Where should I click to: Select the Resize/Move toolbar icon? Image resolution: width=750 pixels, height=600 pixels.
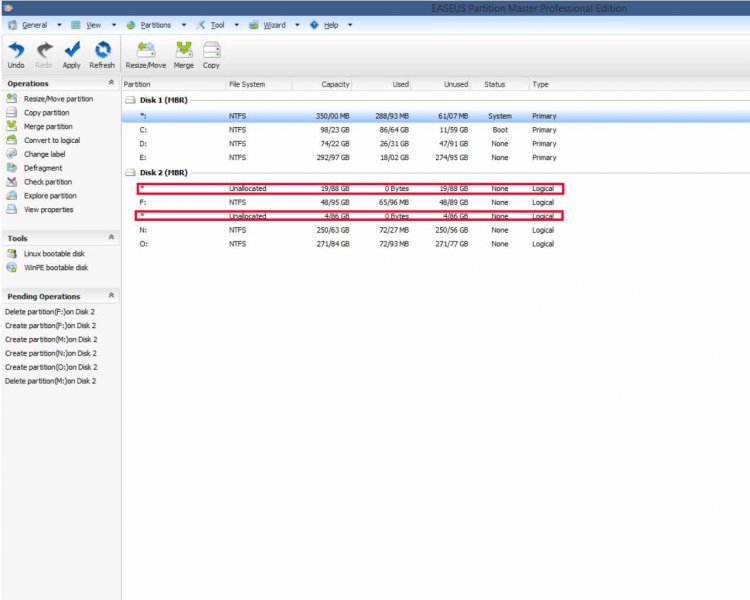[146, 50]
